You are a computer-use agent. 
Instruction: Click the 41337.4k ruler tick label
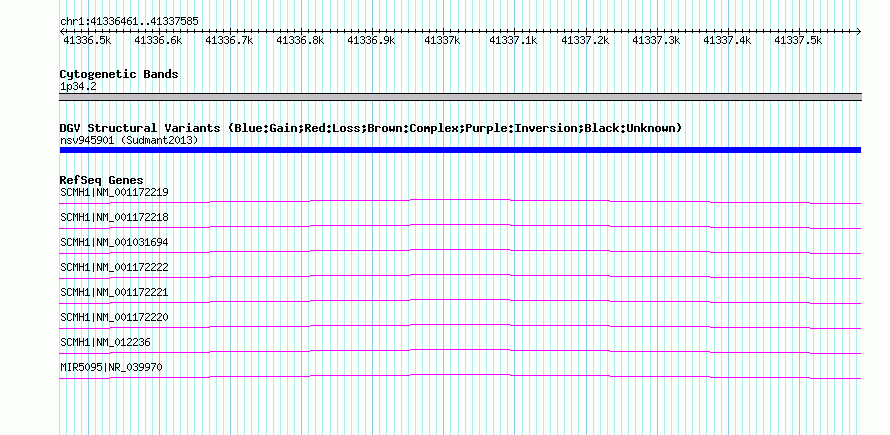tap(727, 40)
